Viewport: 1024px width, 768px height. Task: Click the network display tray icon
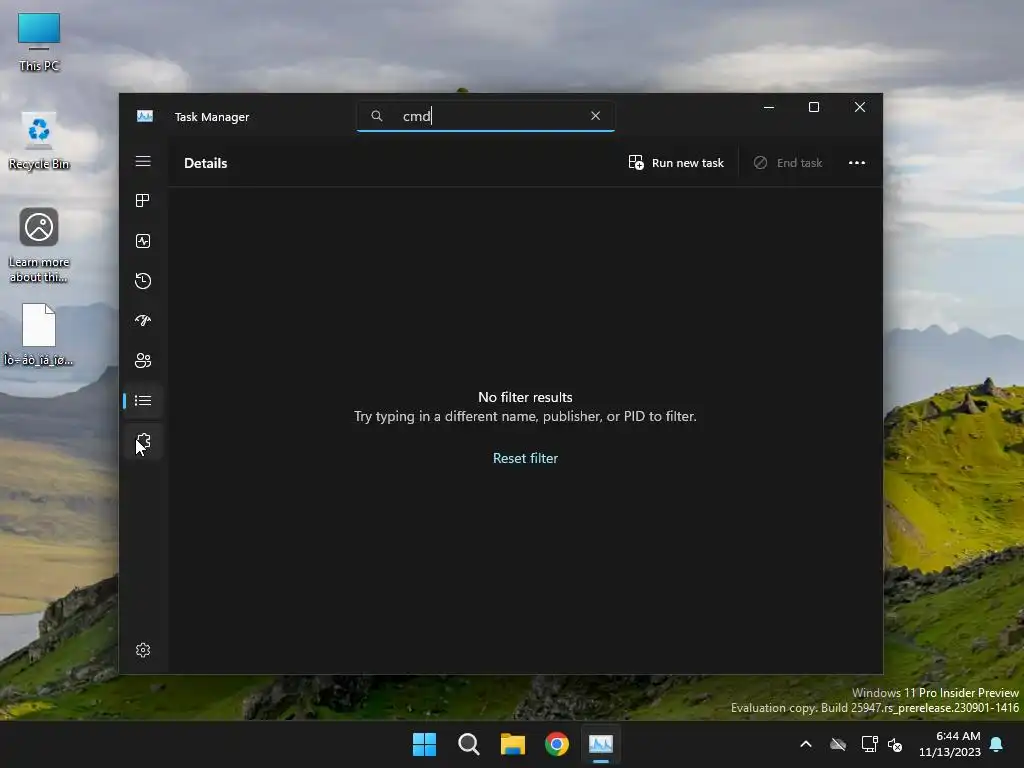coord(869,744)
